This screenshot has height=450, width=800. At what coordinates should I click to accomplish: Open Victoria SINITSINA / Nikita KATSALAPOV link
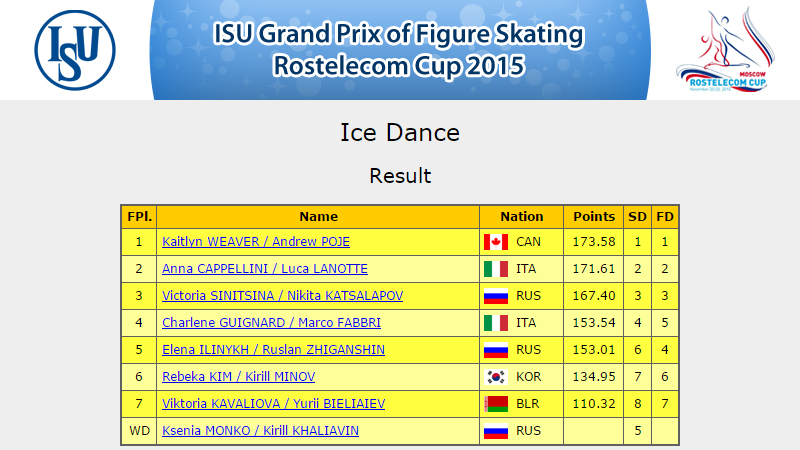283,296
